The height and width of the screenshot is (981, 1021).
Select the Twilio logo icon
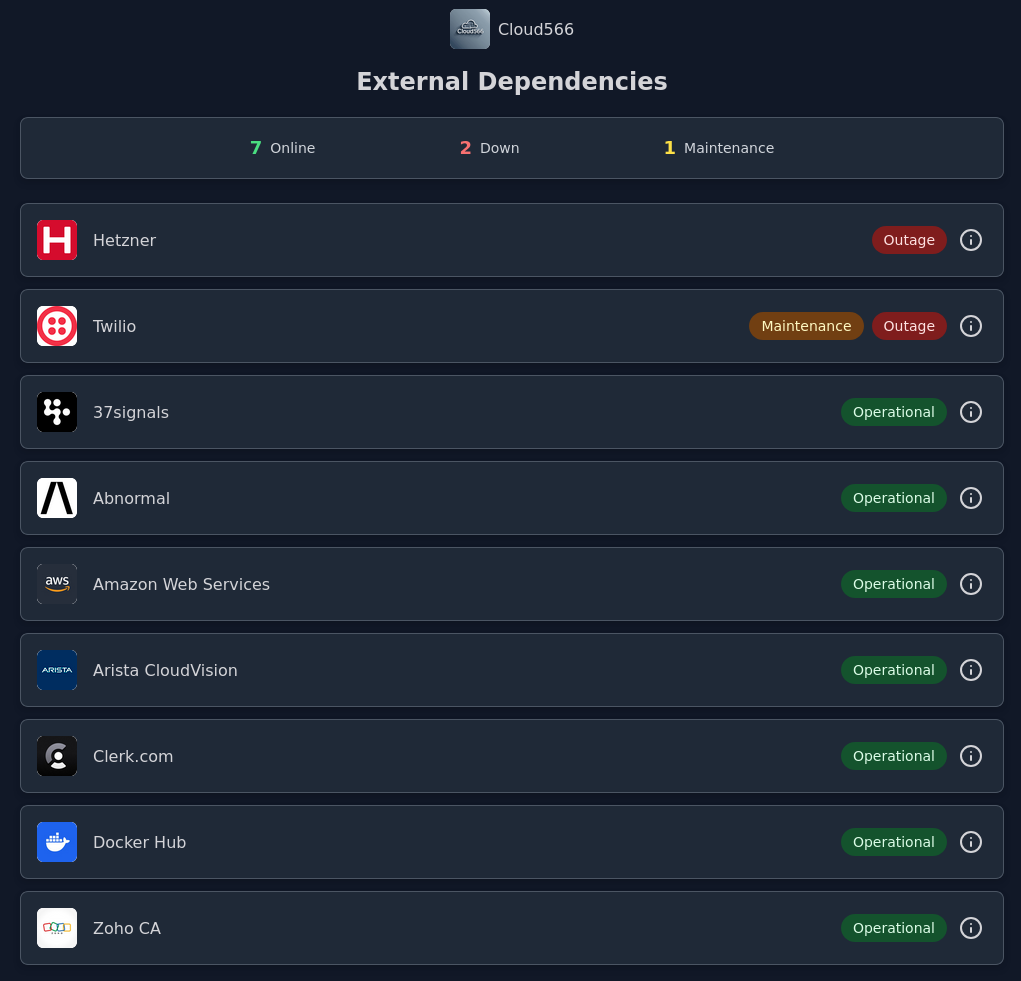(57, 326)
